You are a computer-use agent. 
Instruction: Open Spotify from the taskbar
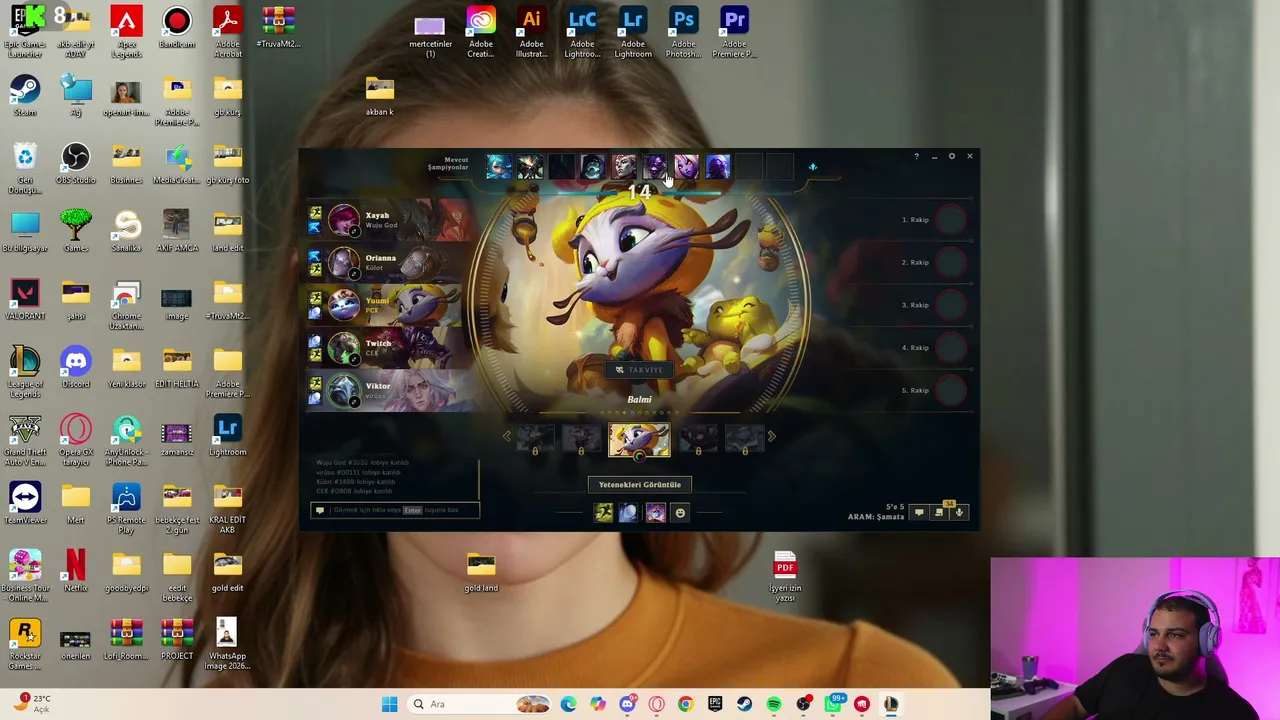774,704
